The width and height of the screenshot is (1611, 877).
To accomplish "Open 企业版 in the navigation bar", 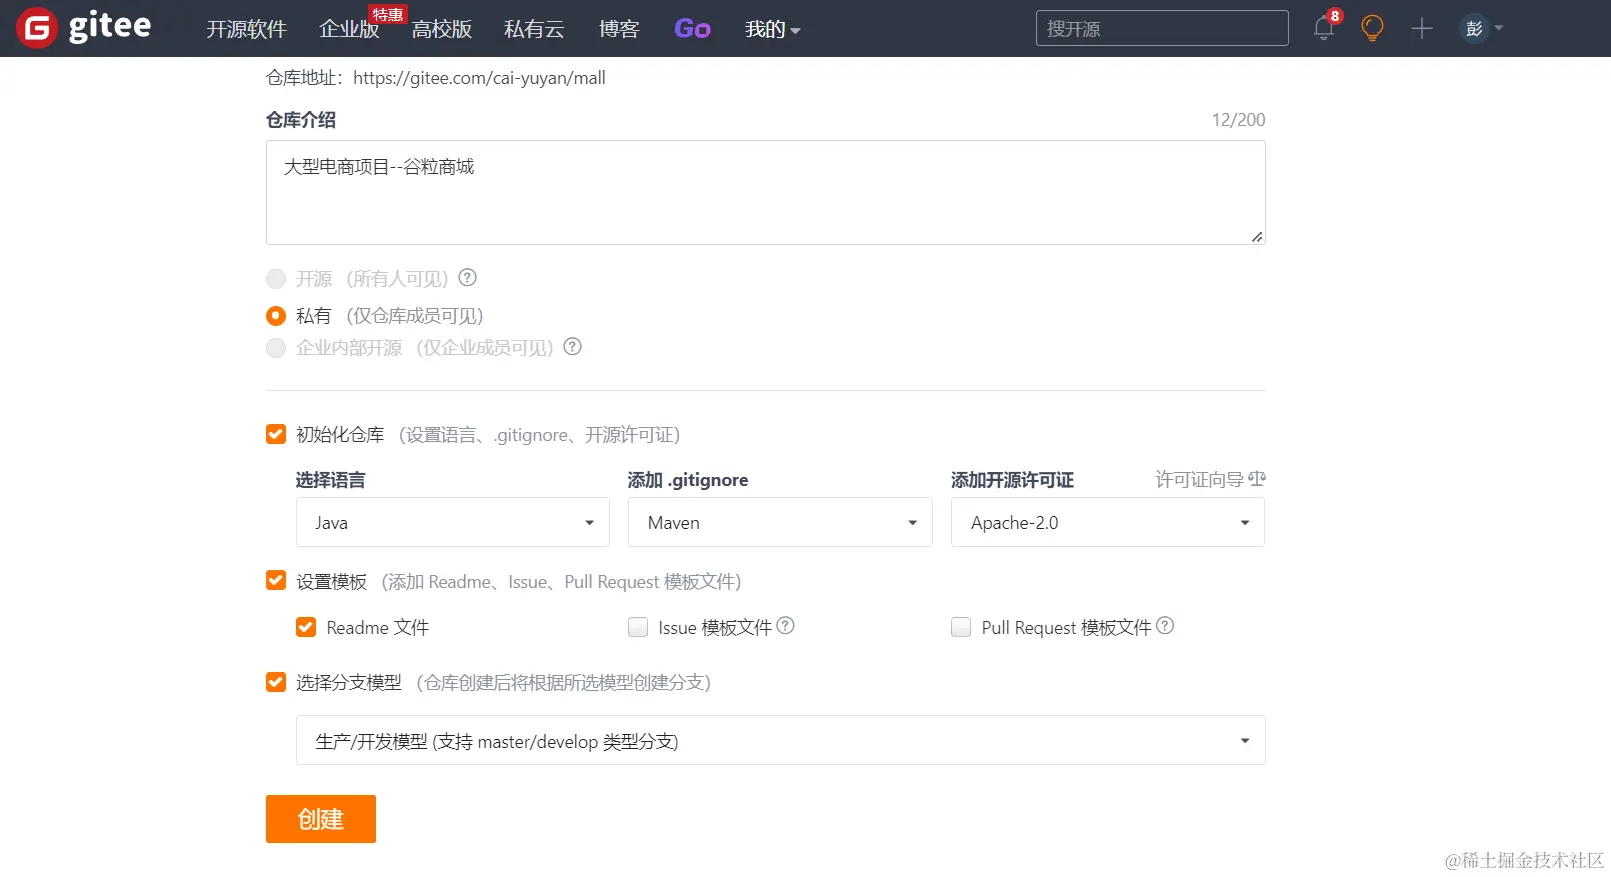I will coord(349,30).
